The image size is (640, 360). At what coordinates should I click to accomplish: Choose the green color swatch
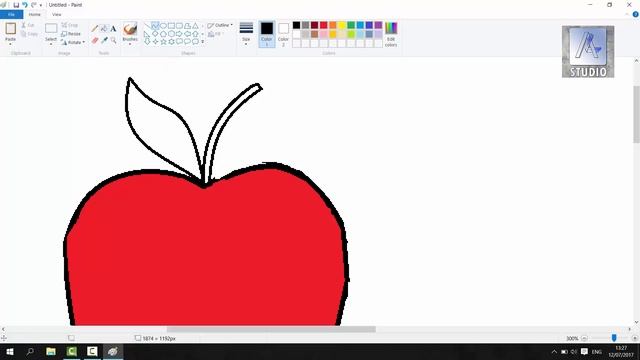coord(351,25)
